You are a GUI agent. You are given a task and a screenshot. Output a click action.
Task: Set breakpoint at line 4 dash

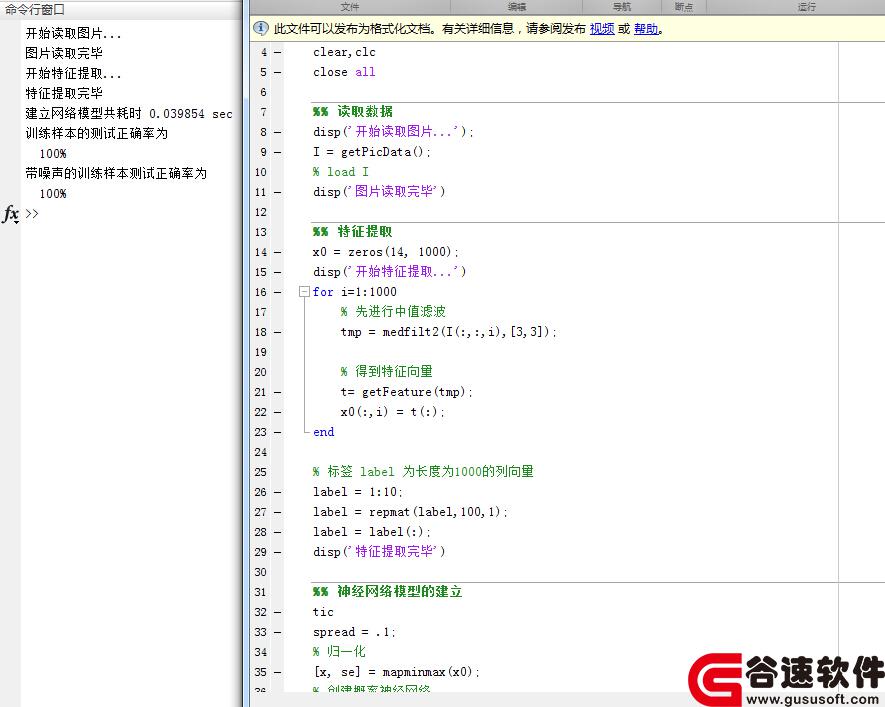tap(277, 52)
